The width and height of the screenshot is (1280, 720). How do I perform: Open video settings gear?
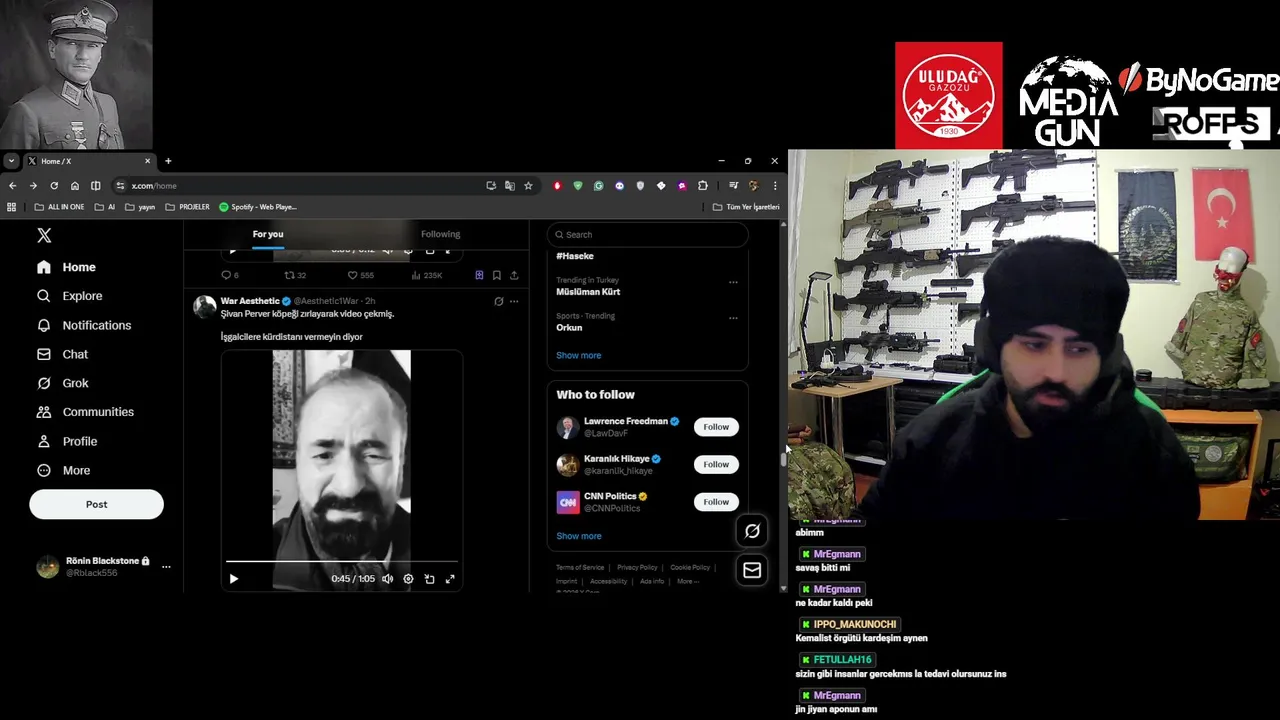(x=408, y=579)
